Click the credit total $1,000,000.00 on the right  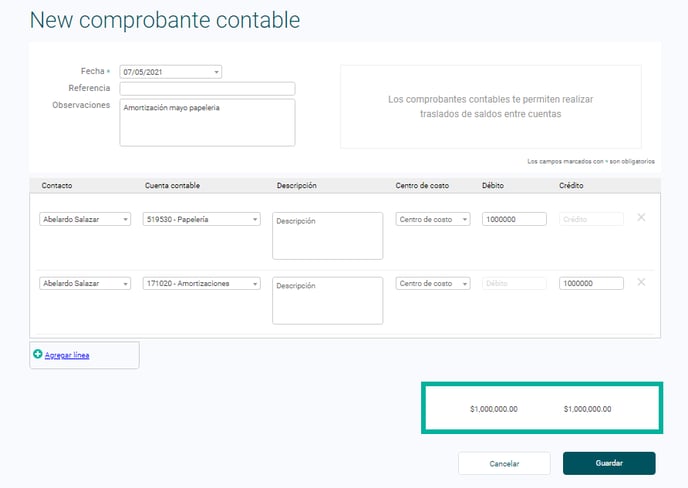click(587, 409)
